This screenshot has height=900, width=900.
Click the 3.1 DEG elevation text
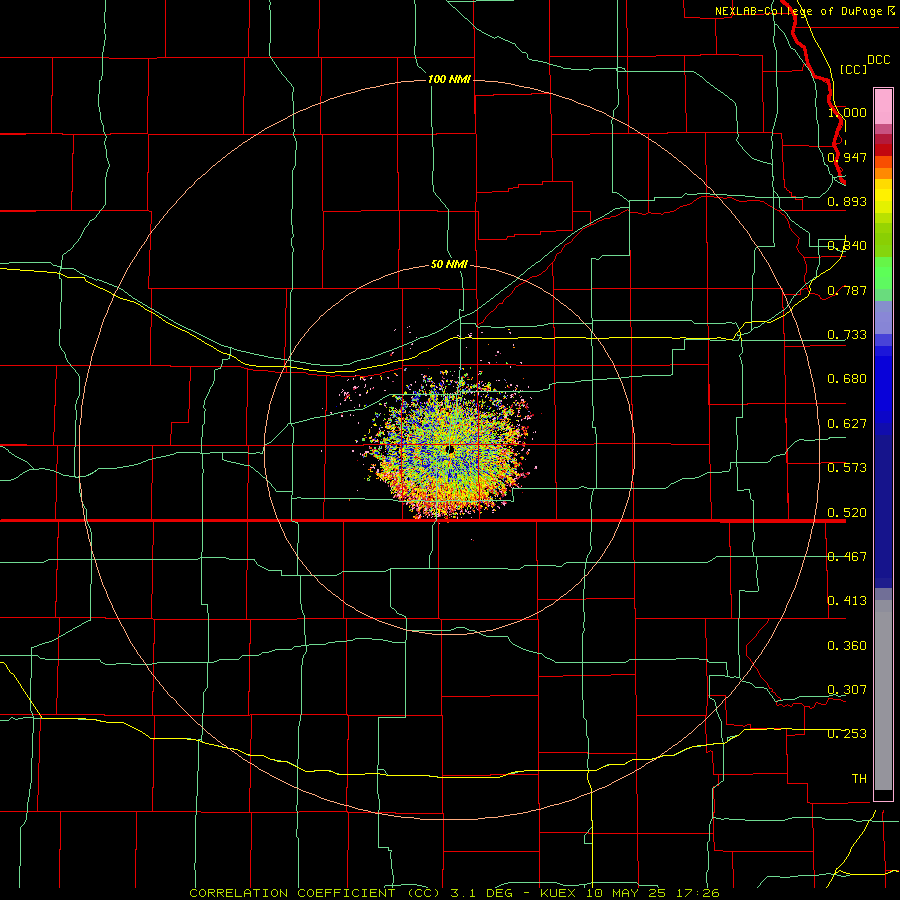pos(486,893)
